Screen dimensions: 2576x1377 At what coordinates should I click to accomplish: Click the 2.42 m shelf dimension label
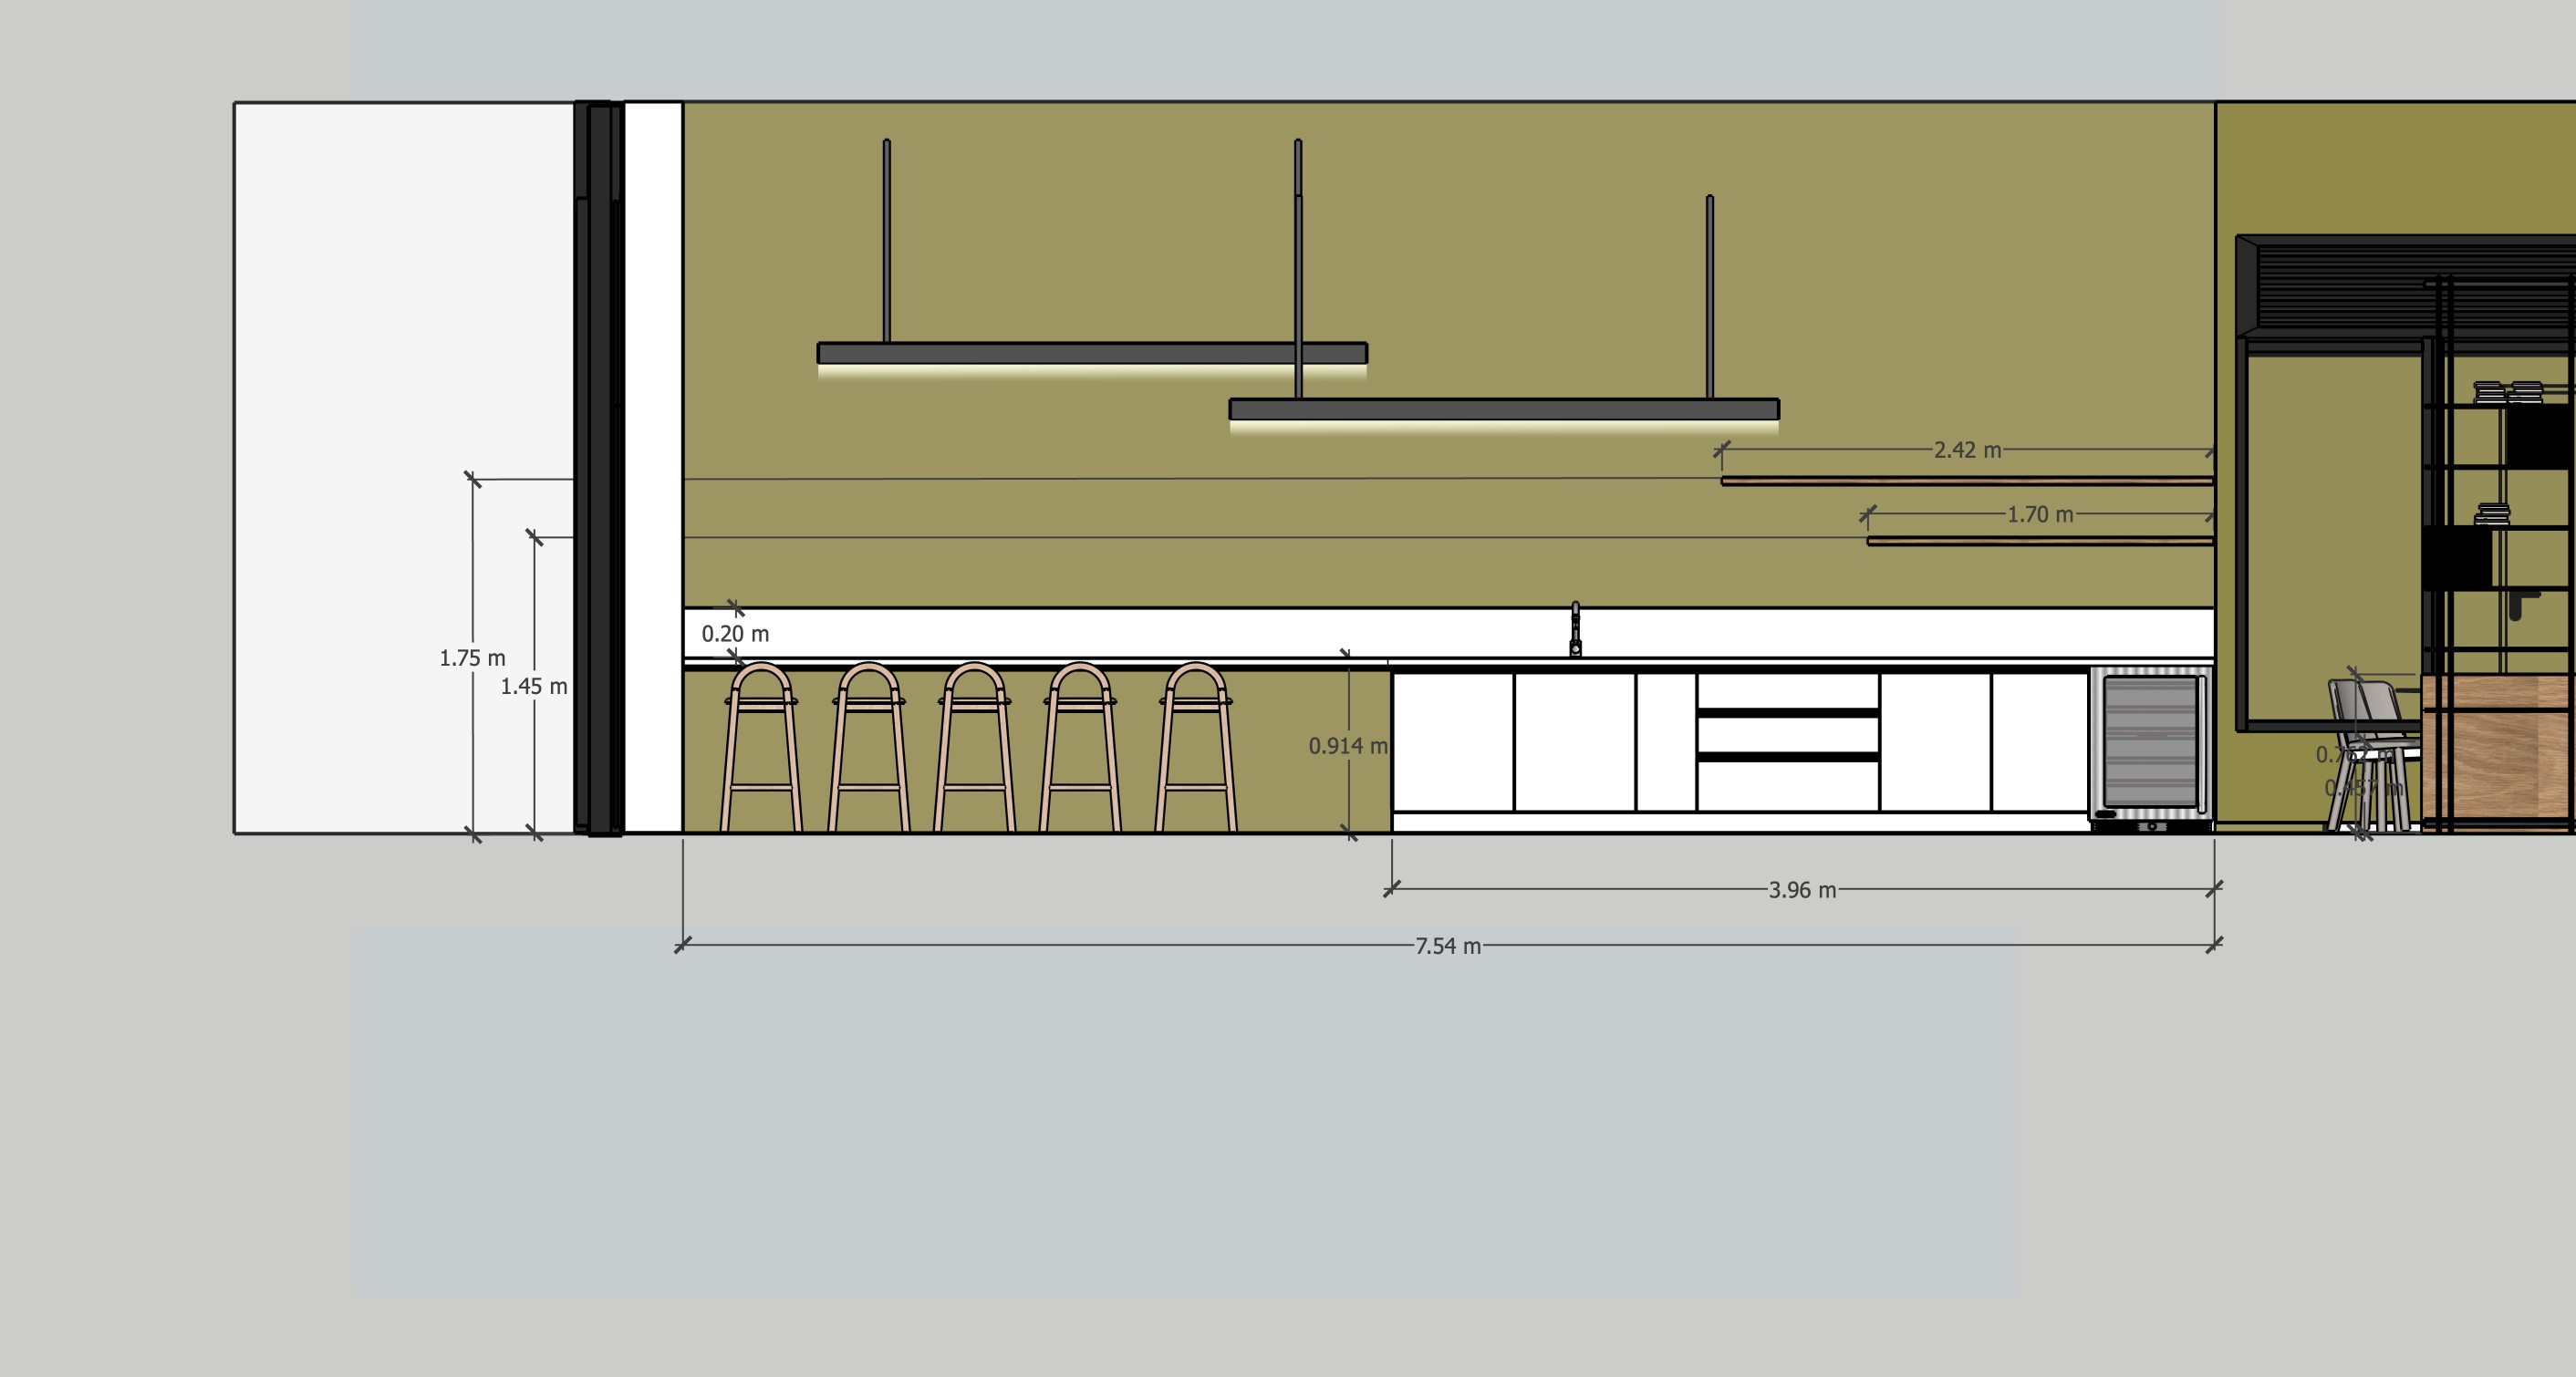click(x=1966, y=450)
